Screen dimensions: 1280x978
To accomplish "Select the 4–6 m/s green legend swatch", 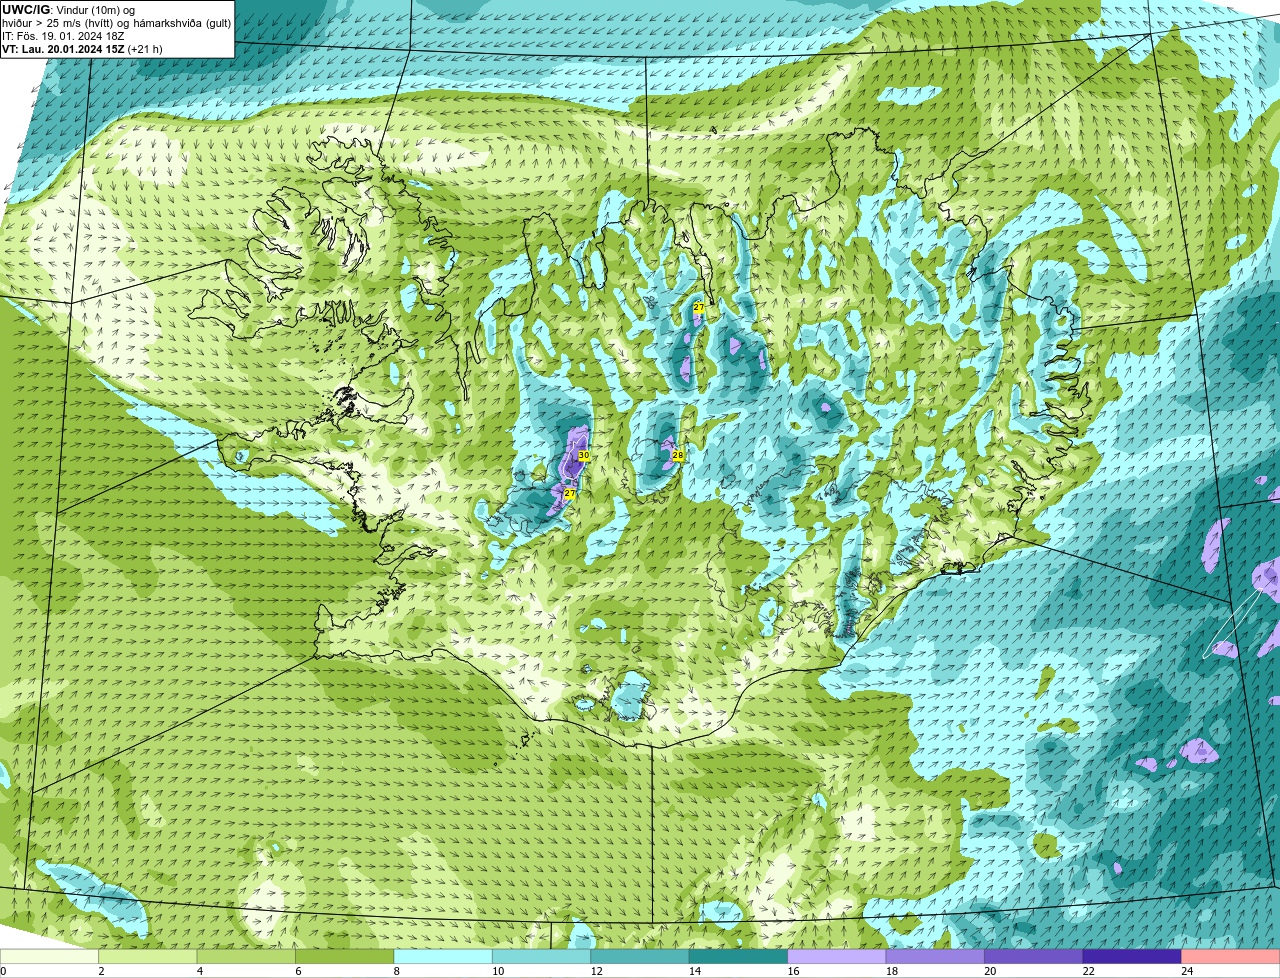I will (x=247, y=957).
